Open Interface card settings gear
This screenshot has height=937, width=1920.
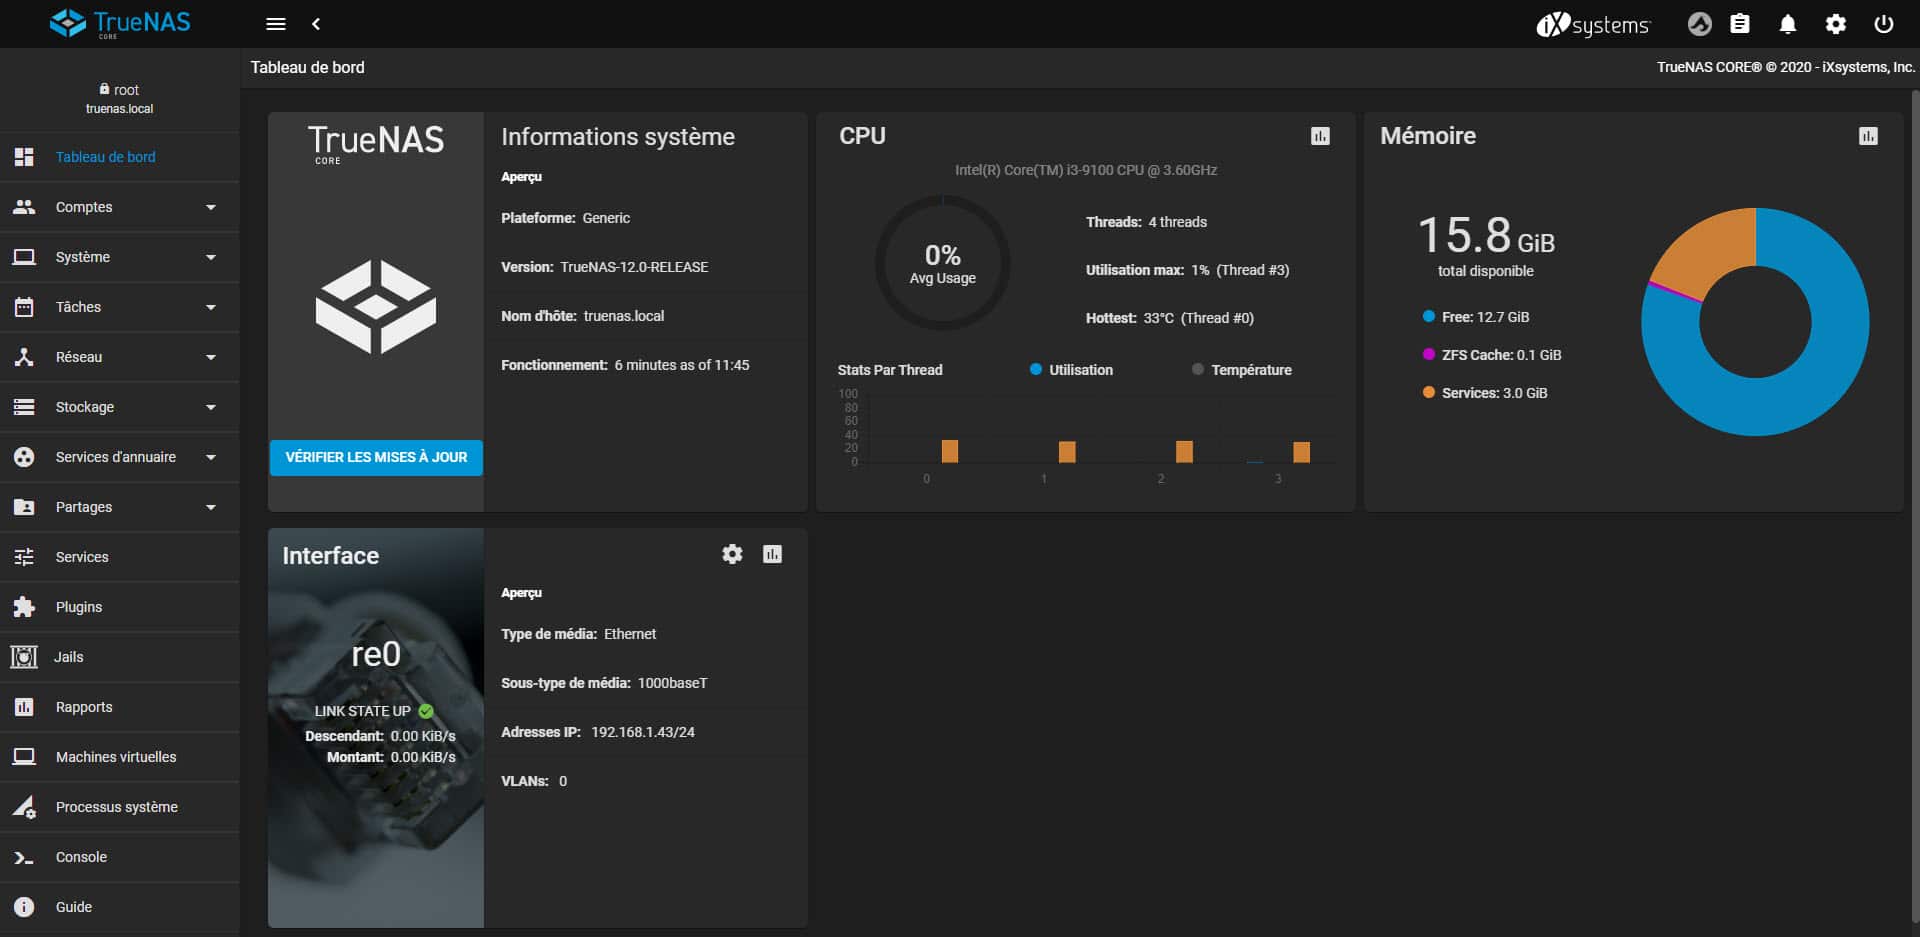(x=732, y=554)
